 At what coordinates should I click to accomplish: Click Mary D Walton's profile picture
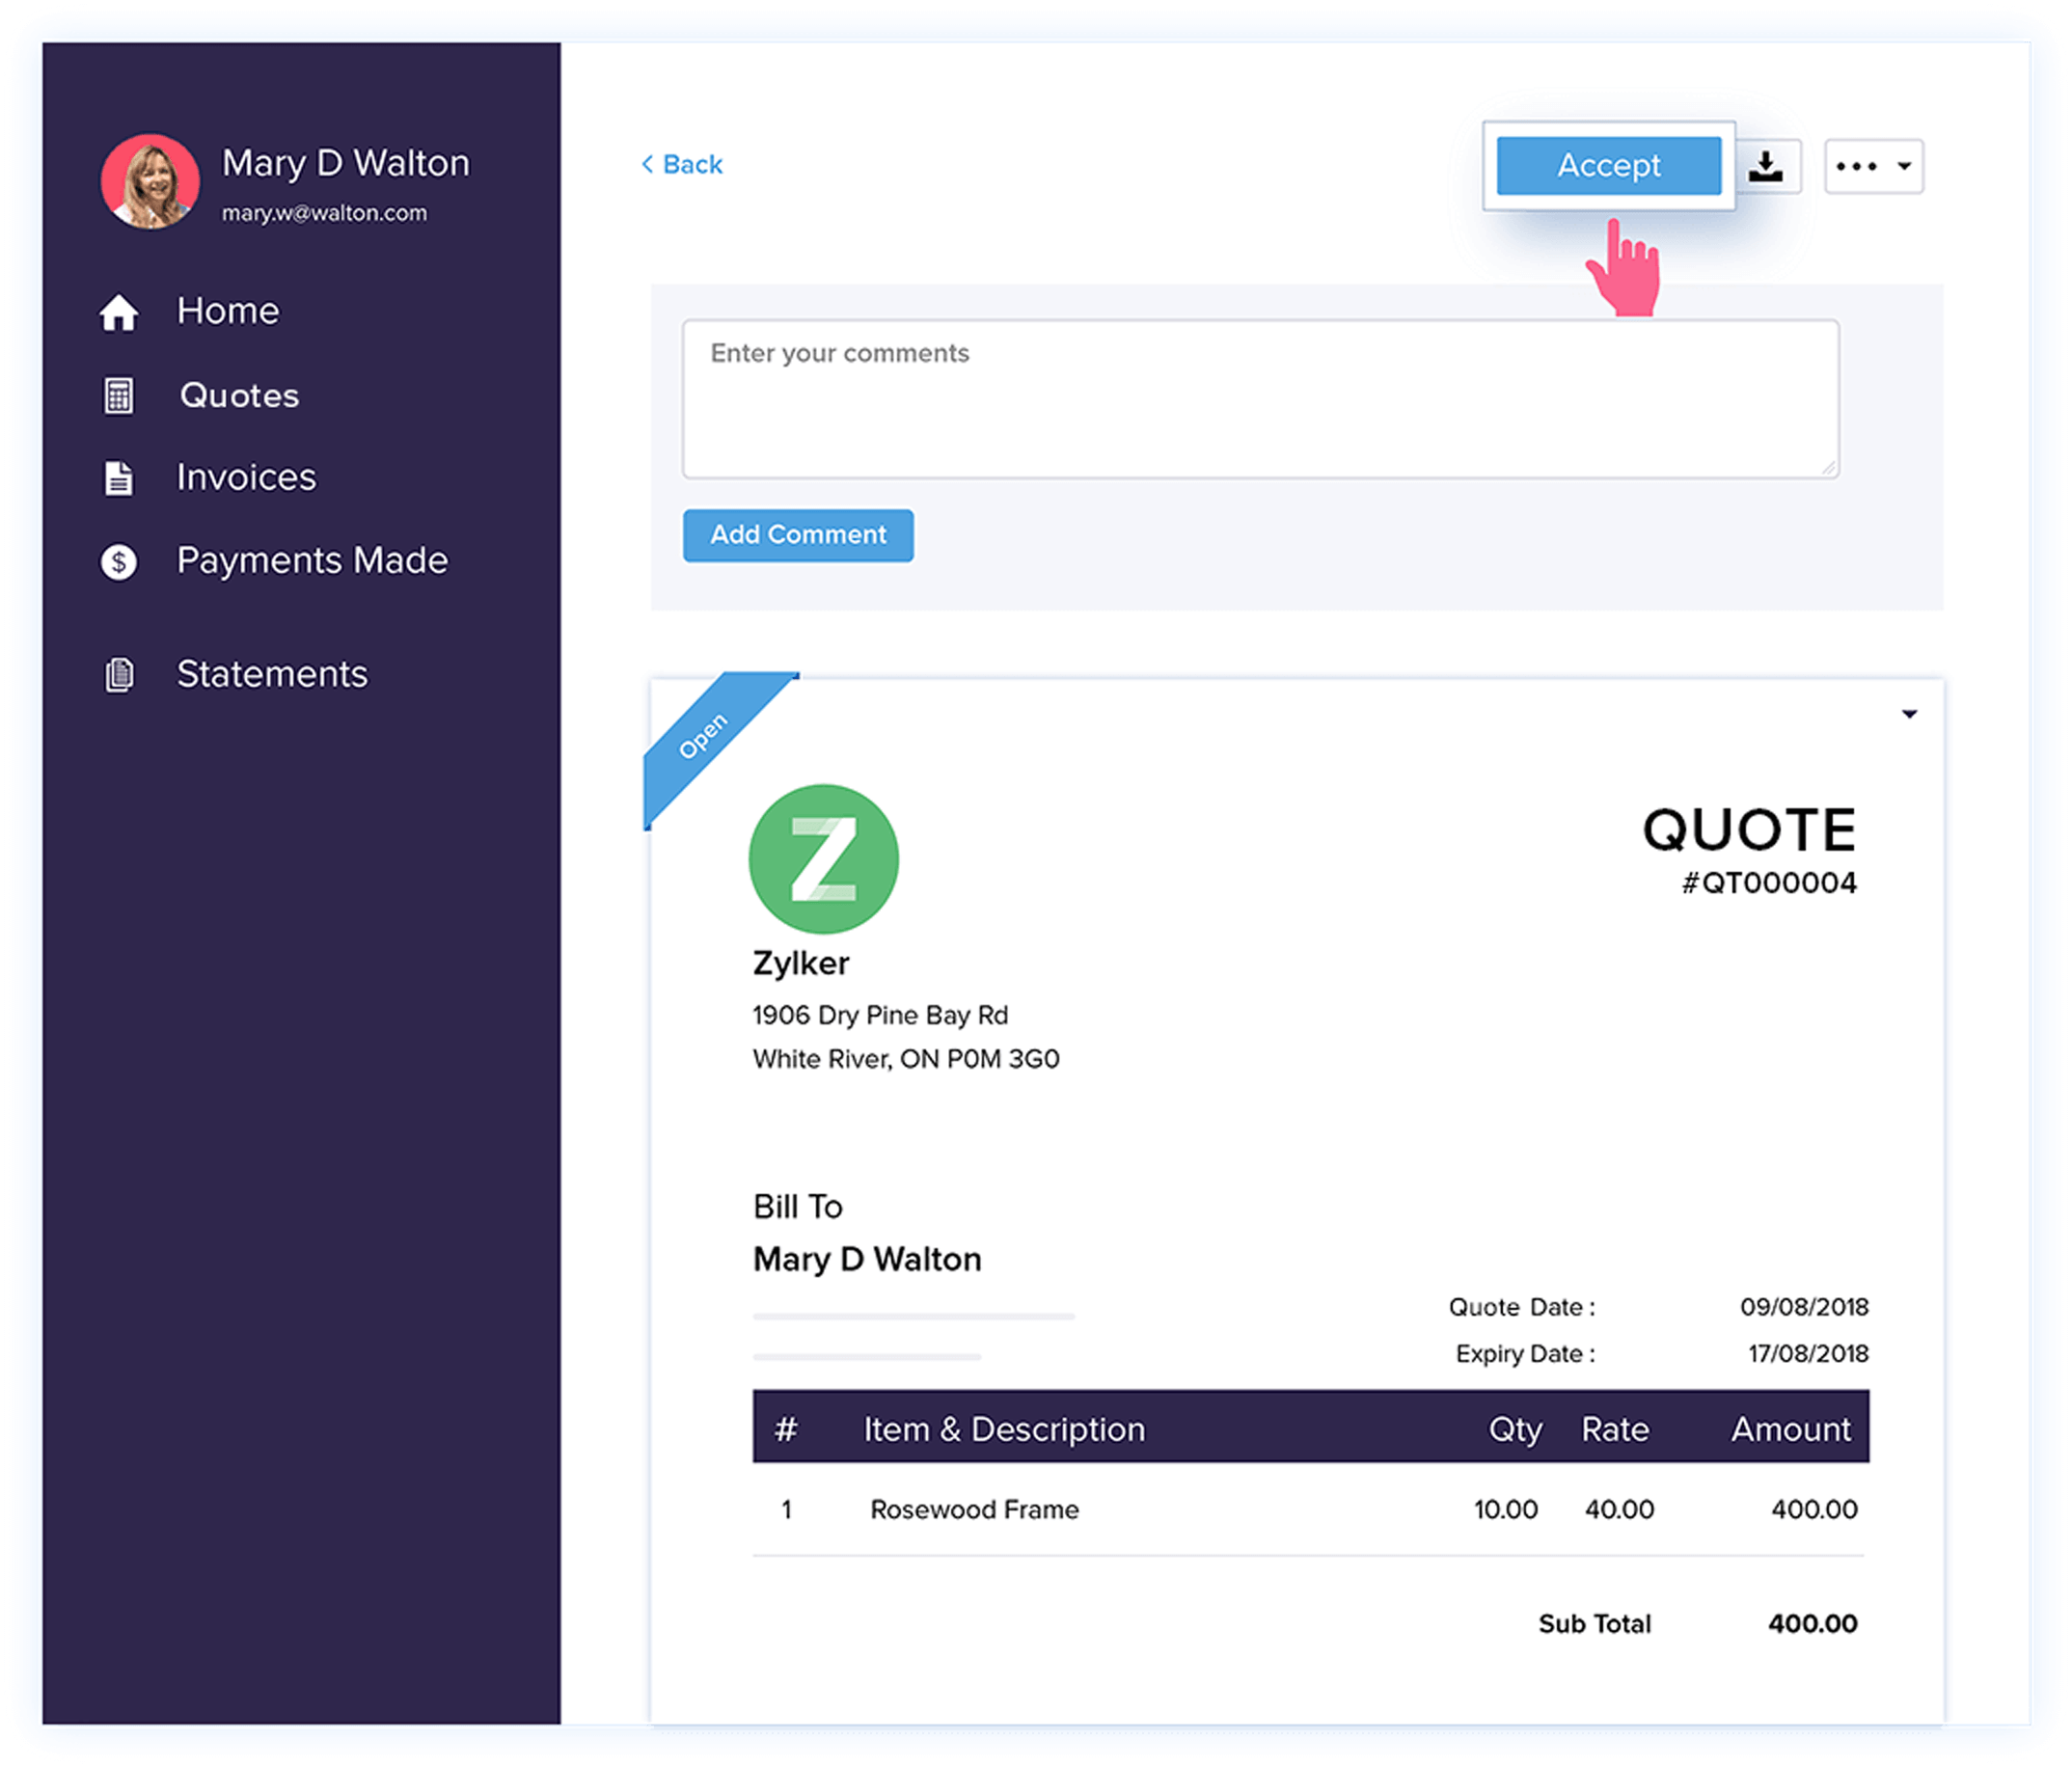(151, 182)
